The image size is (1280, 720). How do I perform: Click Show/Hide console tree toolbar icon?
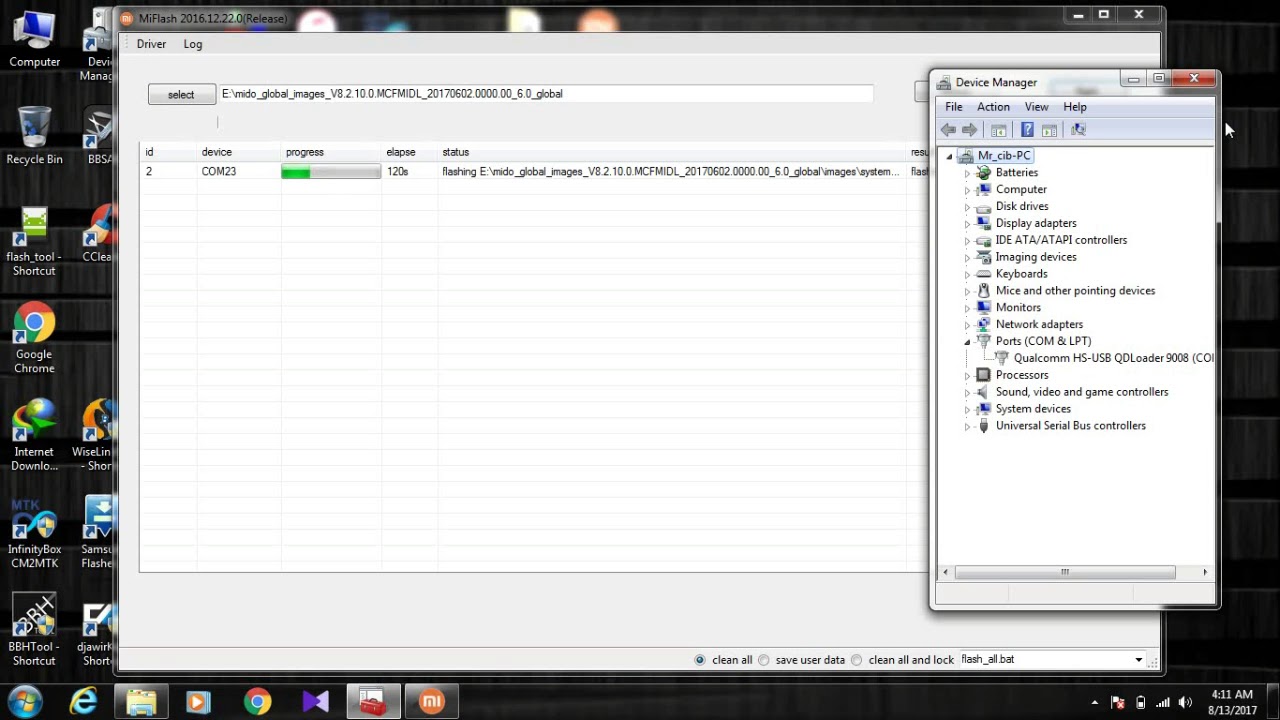pyautogui.click(x=998, y=130)
